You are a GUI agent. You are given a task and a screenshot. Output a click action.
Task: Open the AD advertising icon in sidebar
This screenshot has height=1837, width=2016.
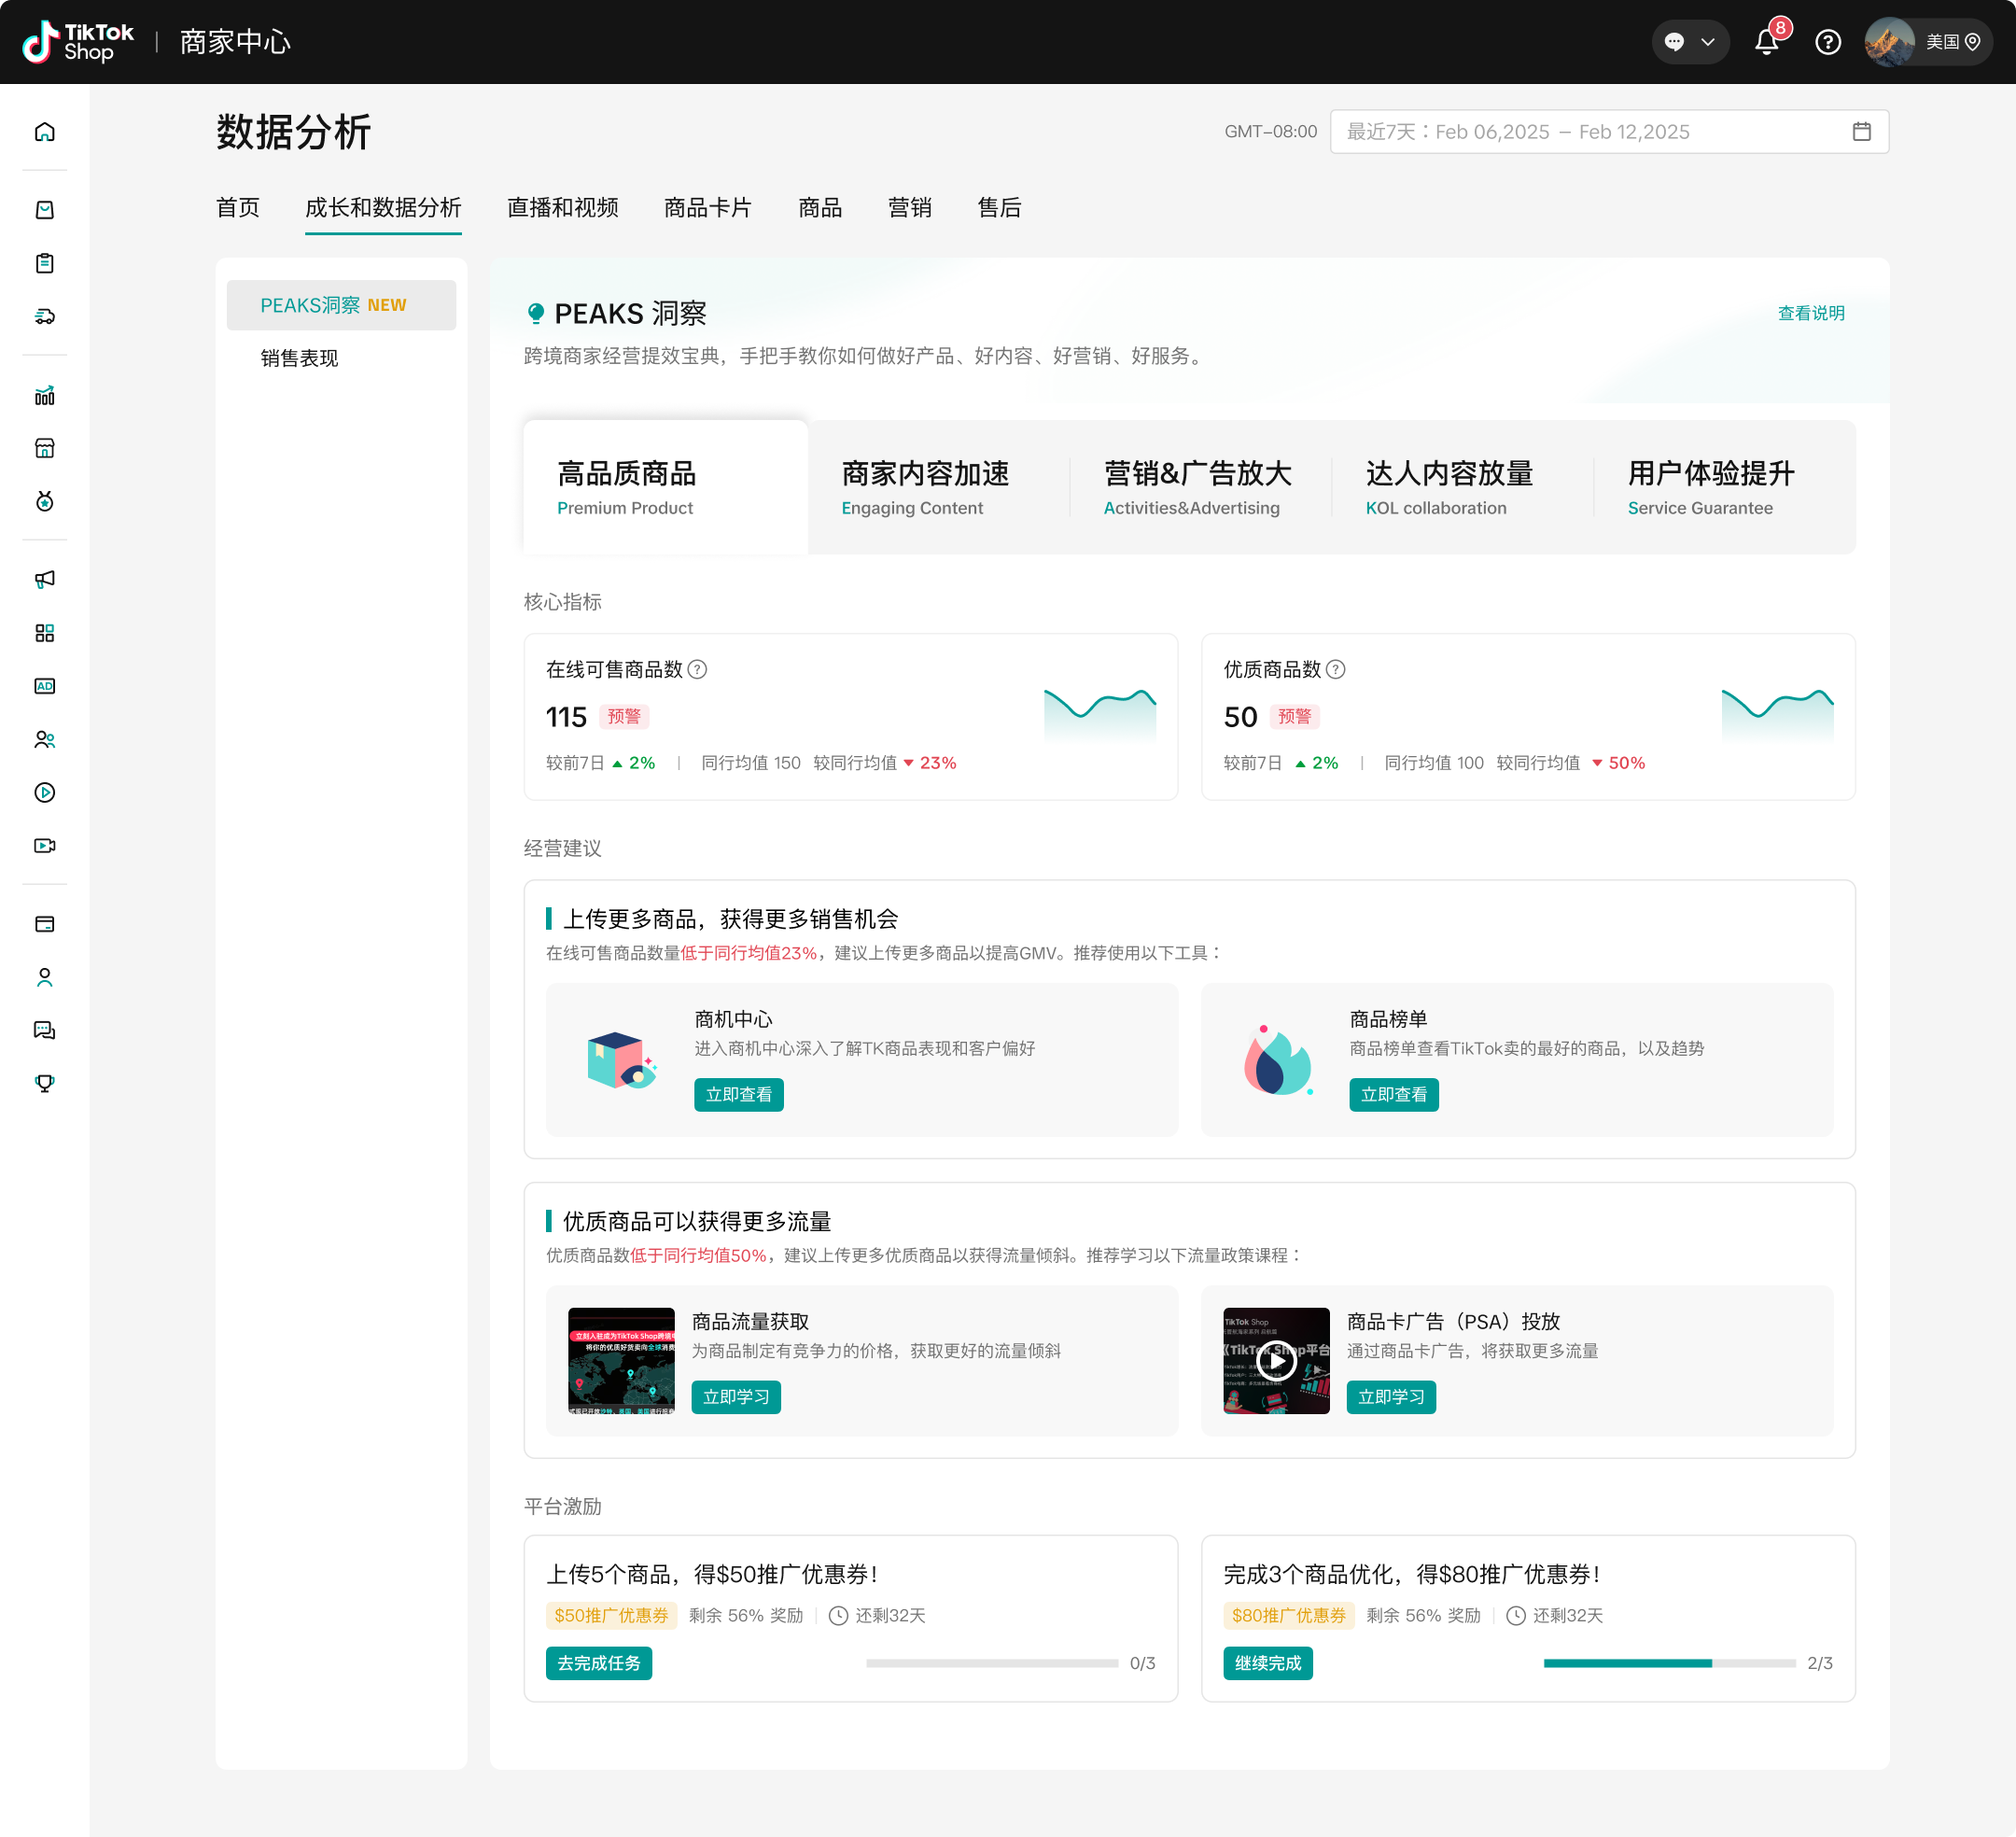[44, 686]
